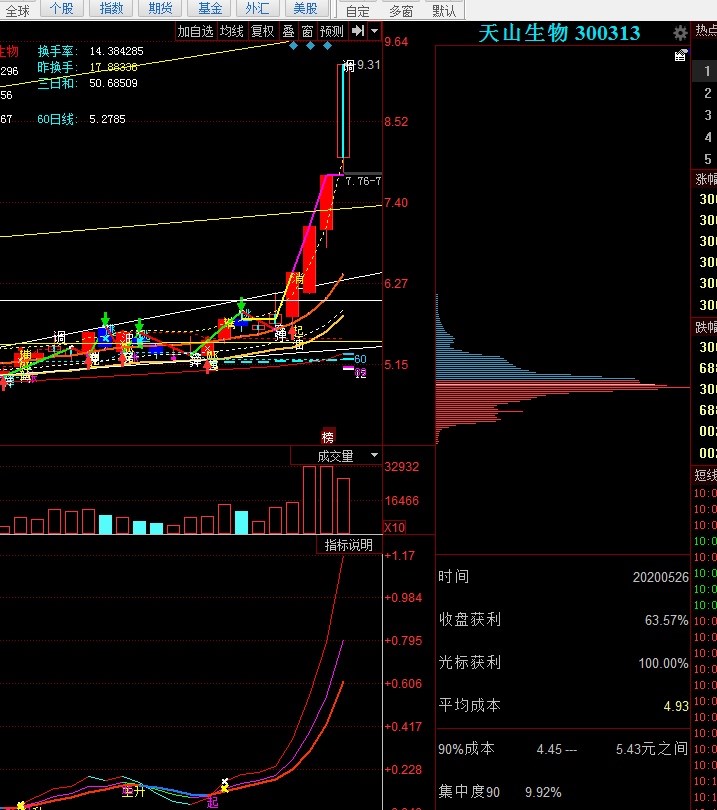
Task: Open 指标说明 indicator description
Action: 348,545
